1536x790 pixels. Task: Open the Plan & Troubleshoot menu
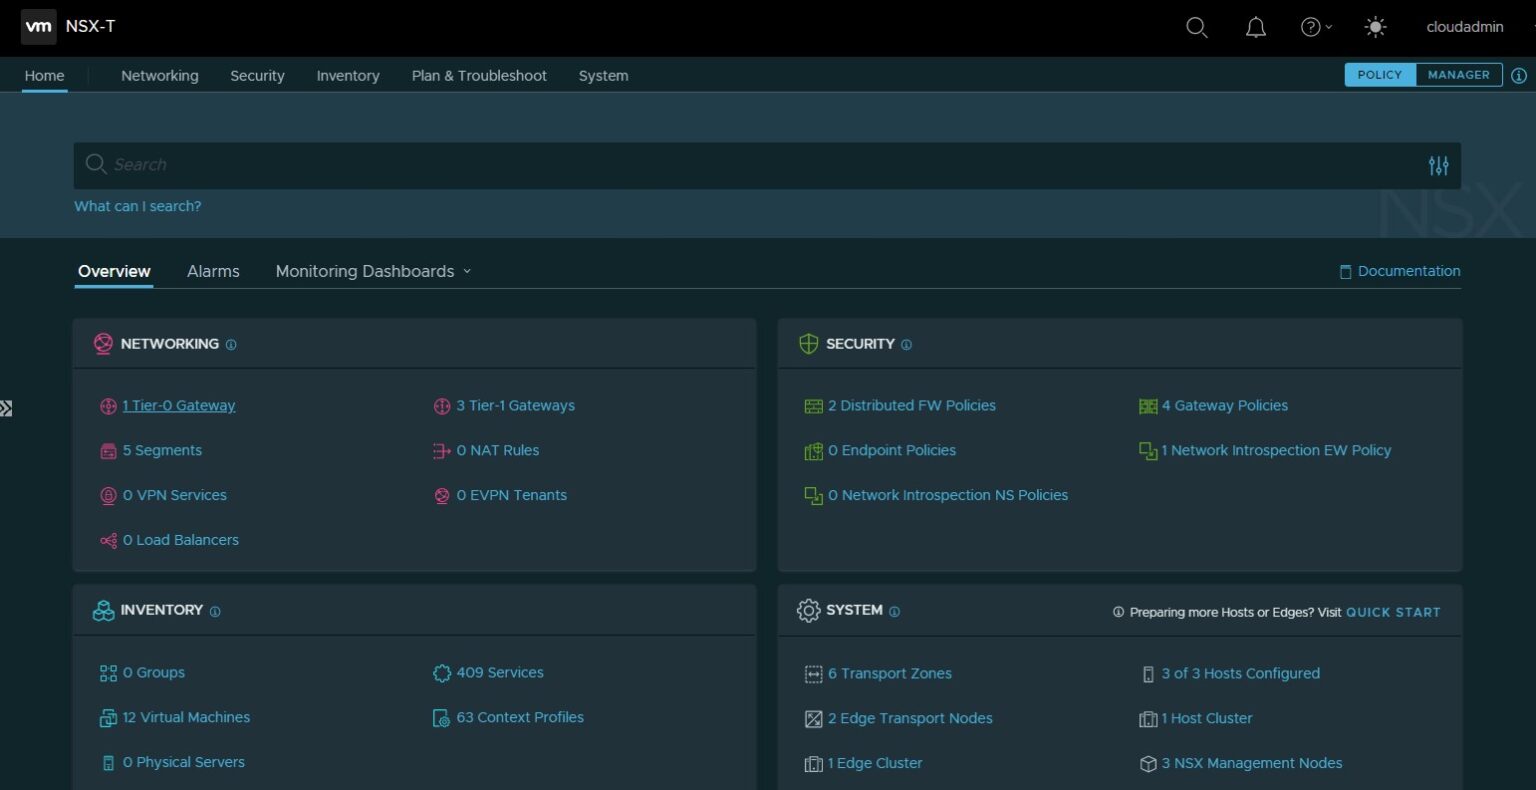tap(479, 75)
